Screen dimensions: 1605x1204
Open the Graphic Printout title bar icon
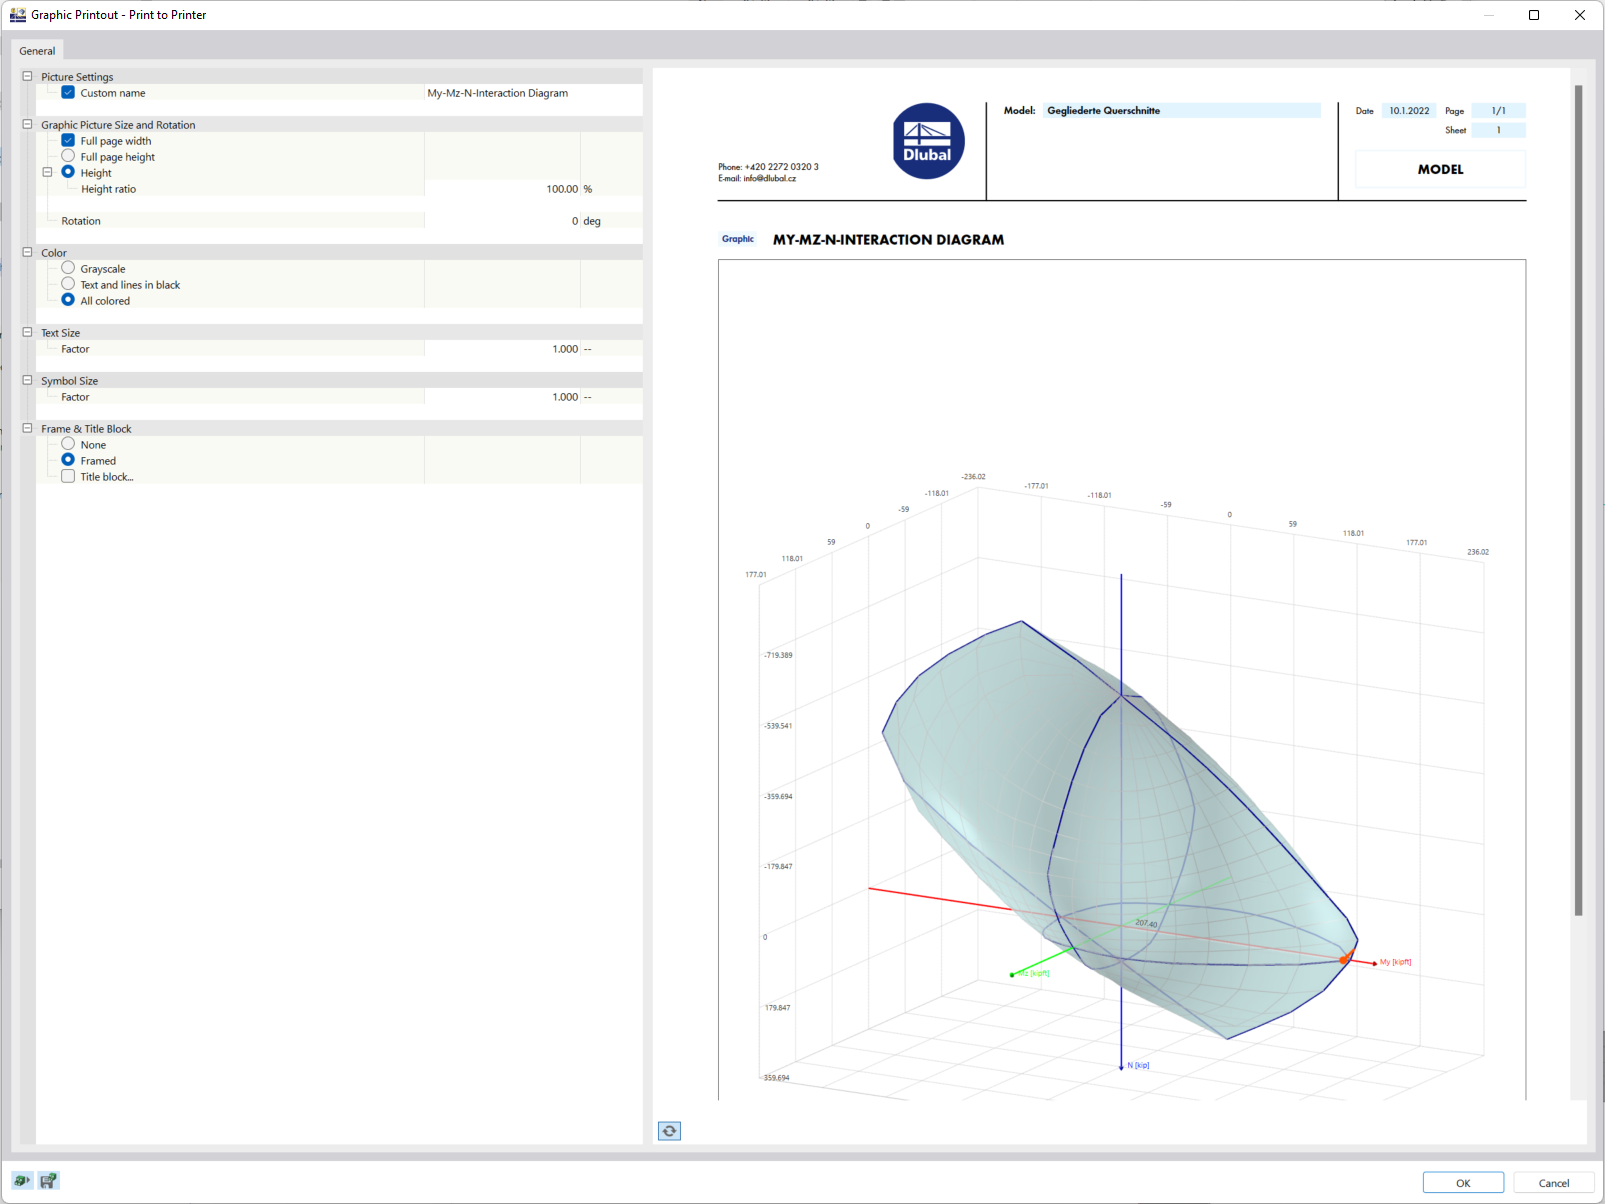15,14
